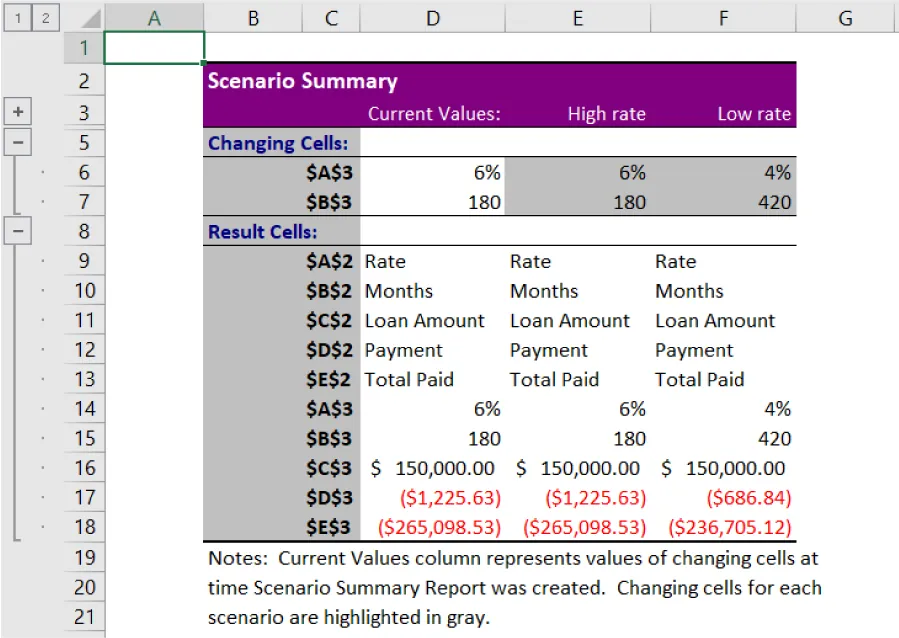The height and width of the screenshot is (638, 899).
Task: Click the Changing Cells label
Action: click(x=278, y=142)
